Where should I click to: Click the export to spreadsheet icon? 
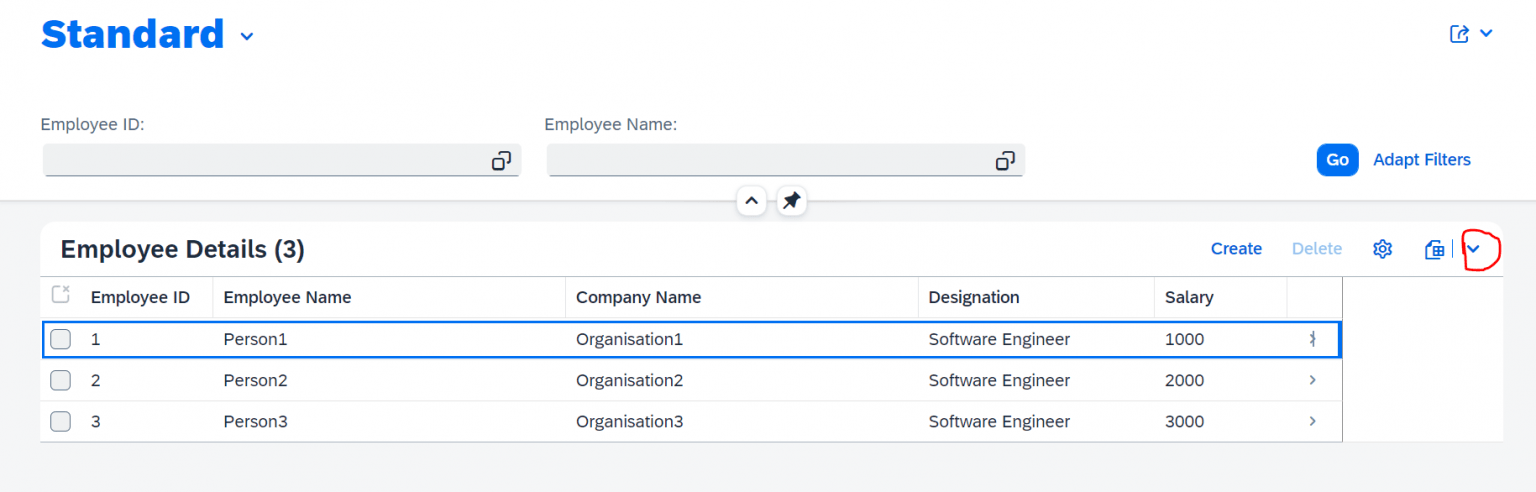(x=1434, y=249)
